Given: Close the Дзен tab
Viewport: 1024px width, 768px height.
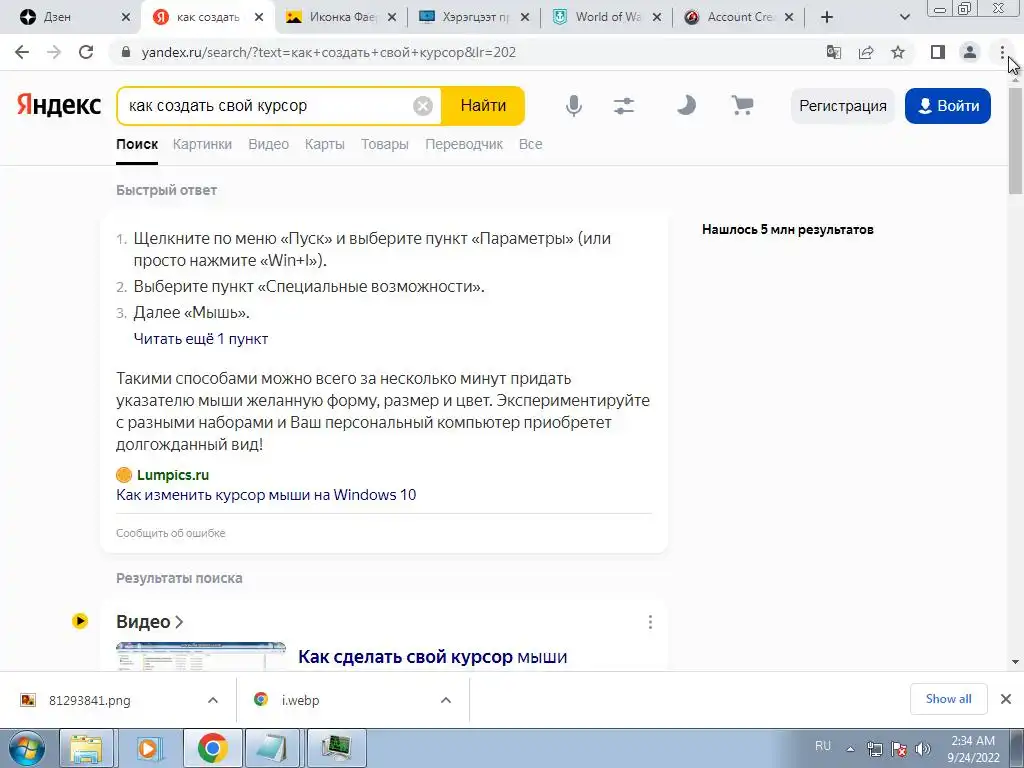Looking at the screenshot, I should [x=126, y=17].
